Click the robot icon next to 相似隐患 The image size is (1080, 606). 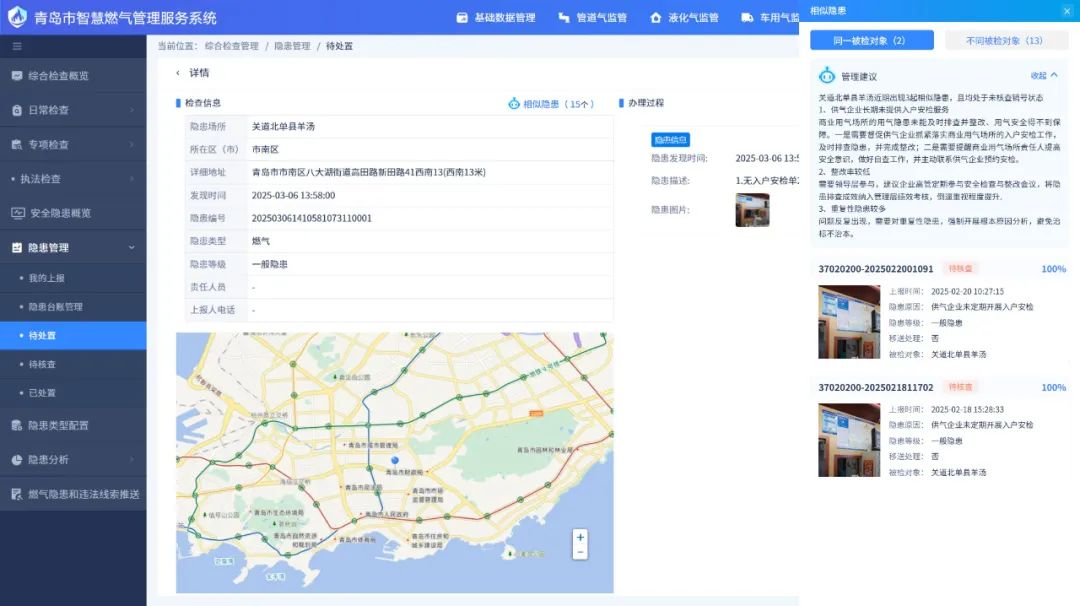click(514, 103)
